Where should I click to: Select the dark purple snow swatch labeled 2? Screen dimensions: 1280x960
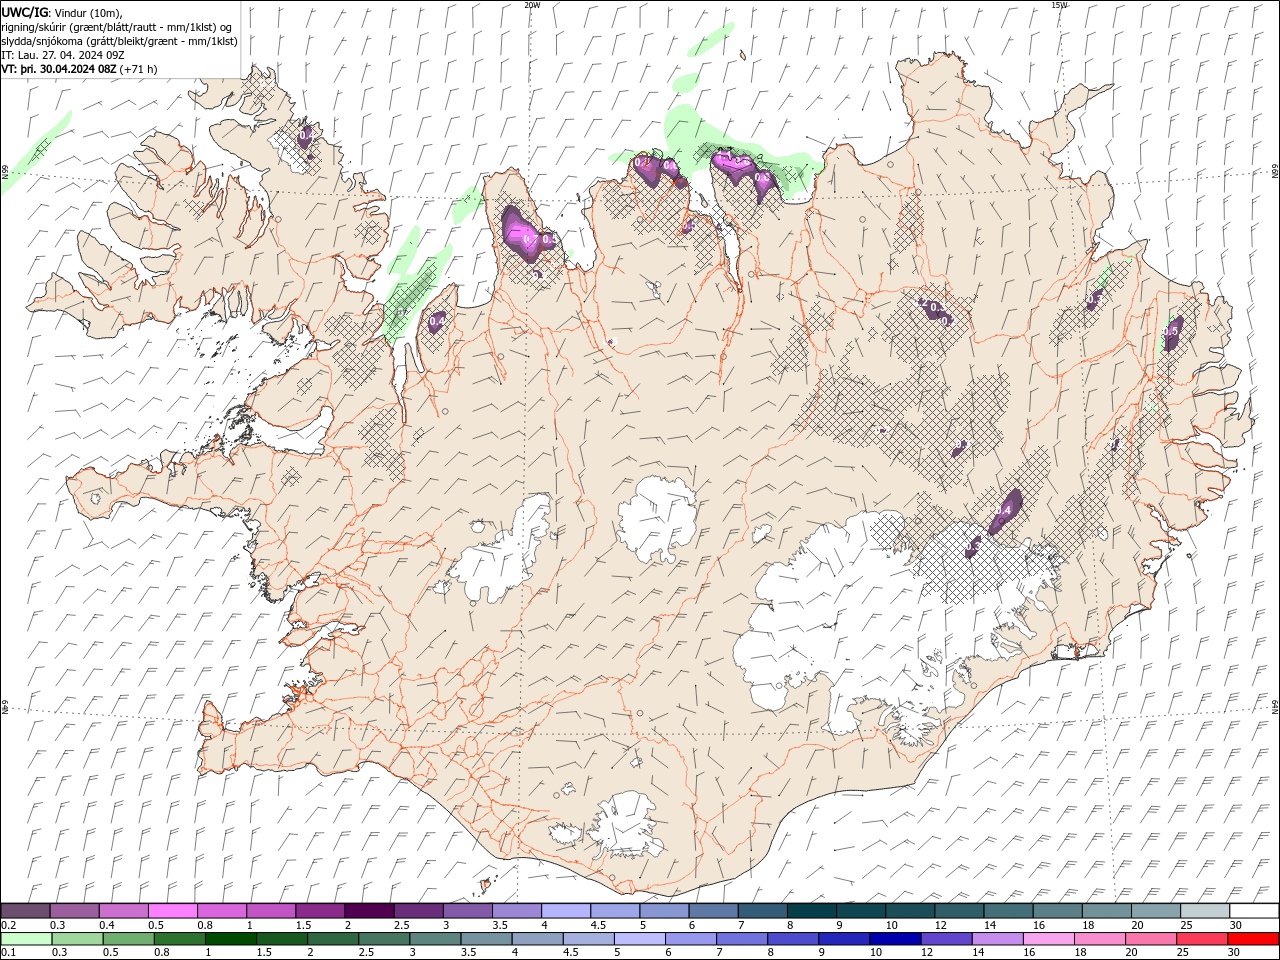click(x=369, y=911)
